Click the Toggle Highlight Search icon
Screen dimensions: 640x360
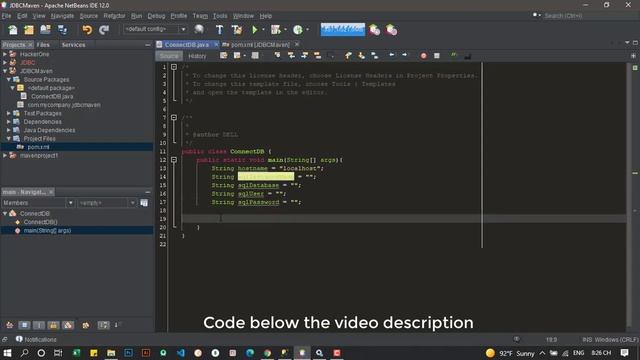click(x=318, y=56)
